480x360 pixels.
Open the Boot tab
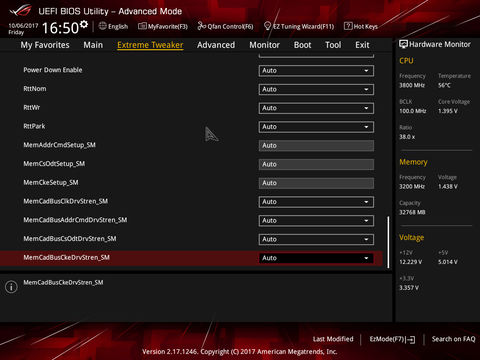click(302, 45)
